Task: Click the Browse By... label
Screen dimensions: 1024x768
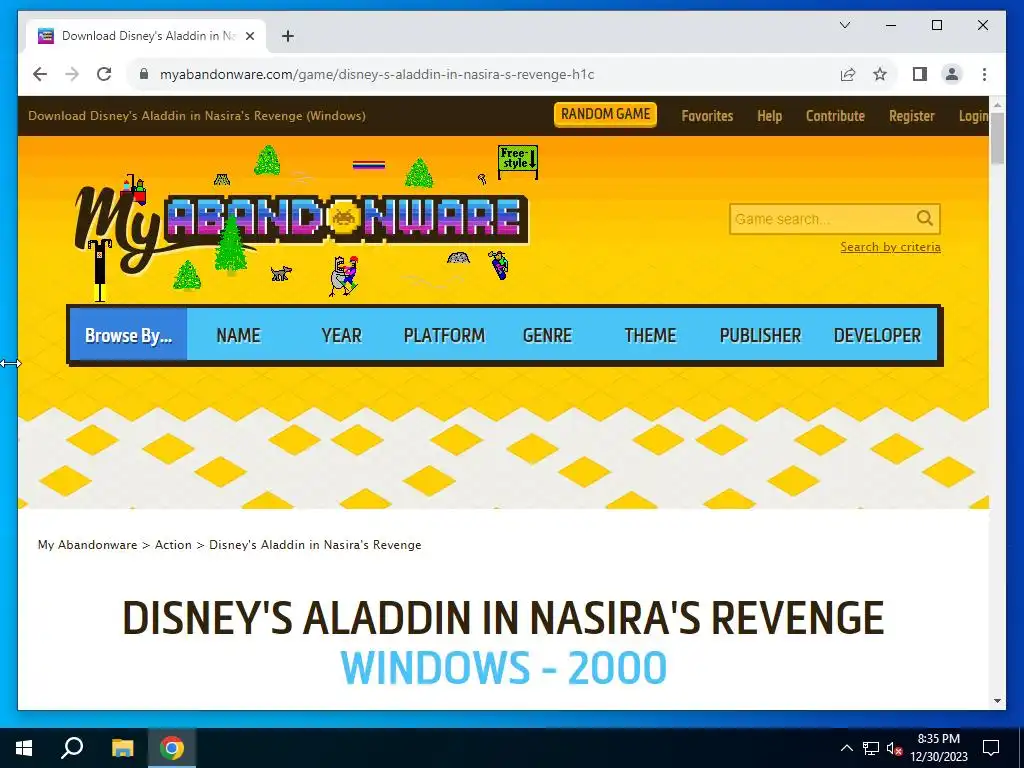Action: pos(129,335)
